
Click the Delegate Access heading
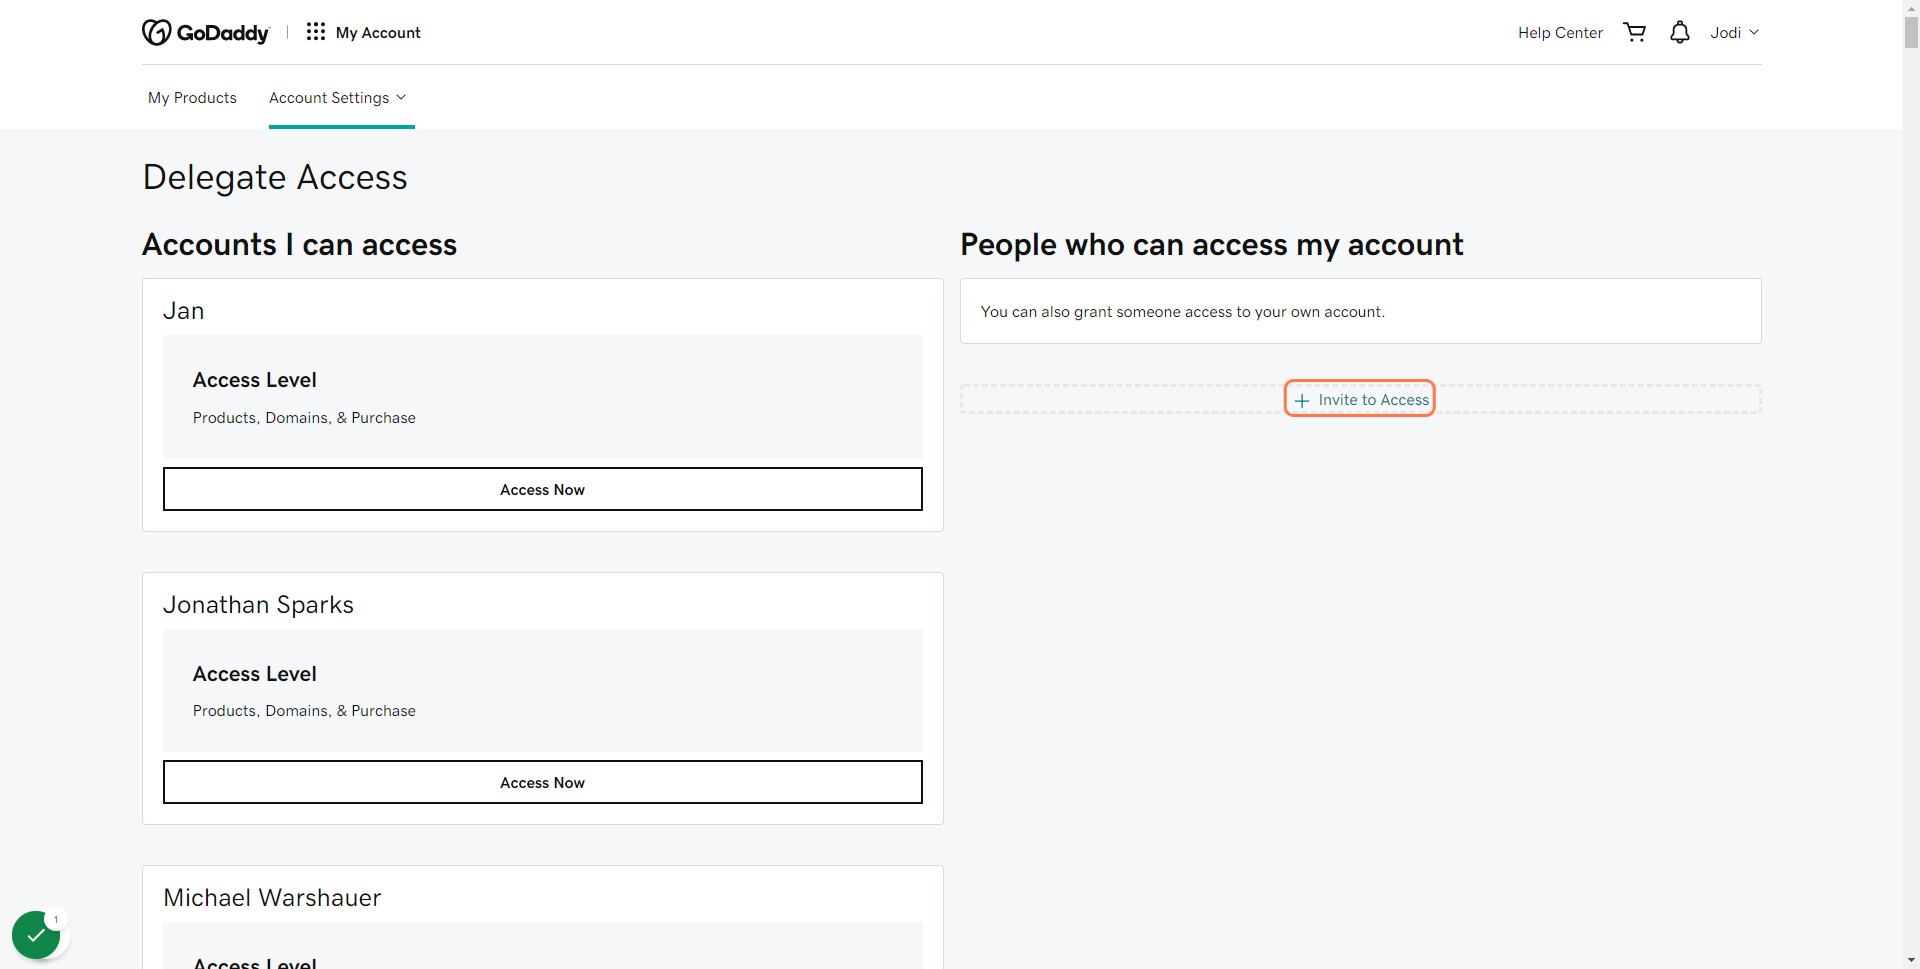(275, 177)
